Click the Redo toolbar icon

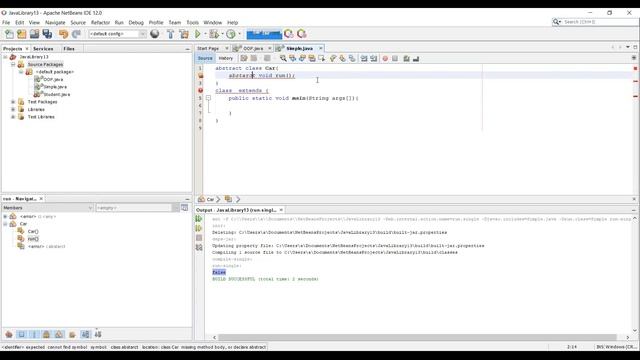point(76,34)
